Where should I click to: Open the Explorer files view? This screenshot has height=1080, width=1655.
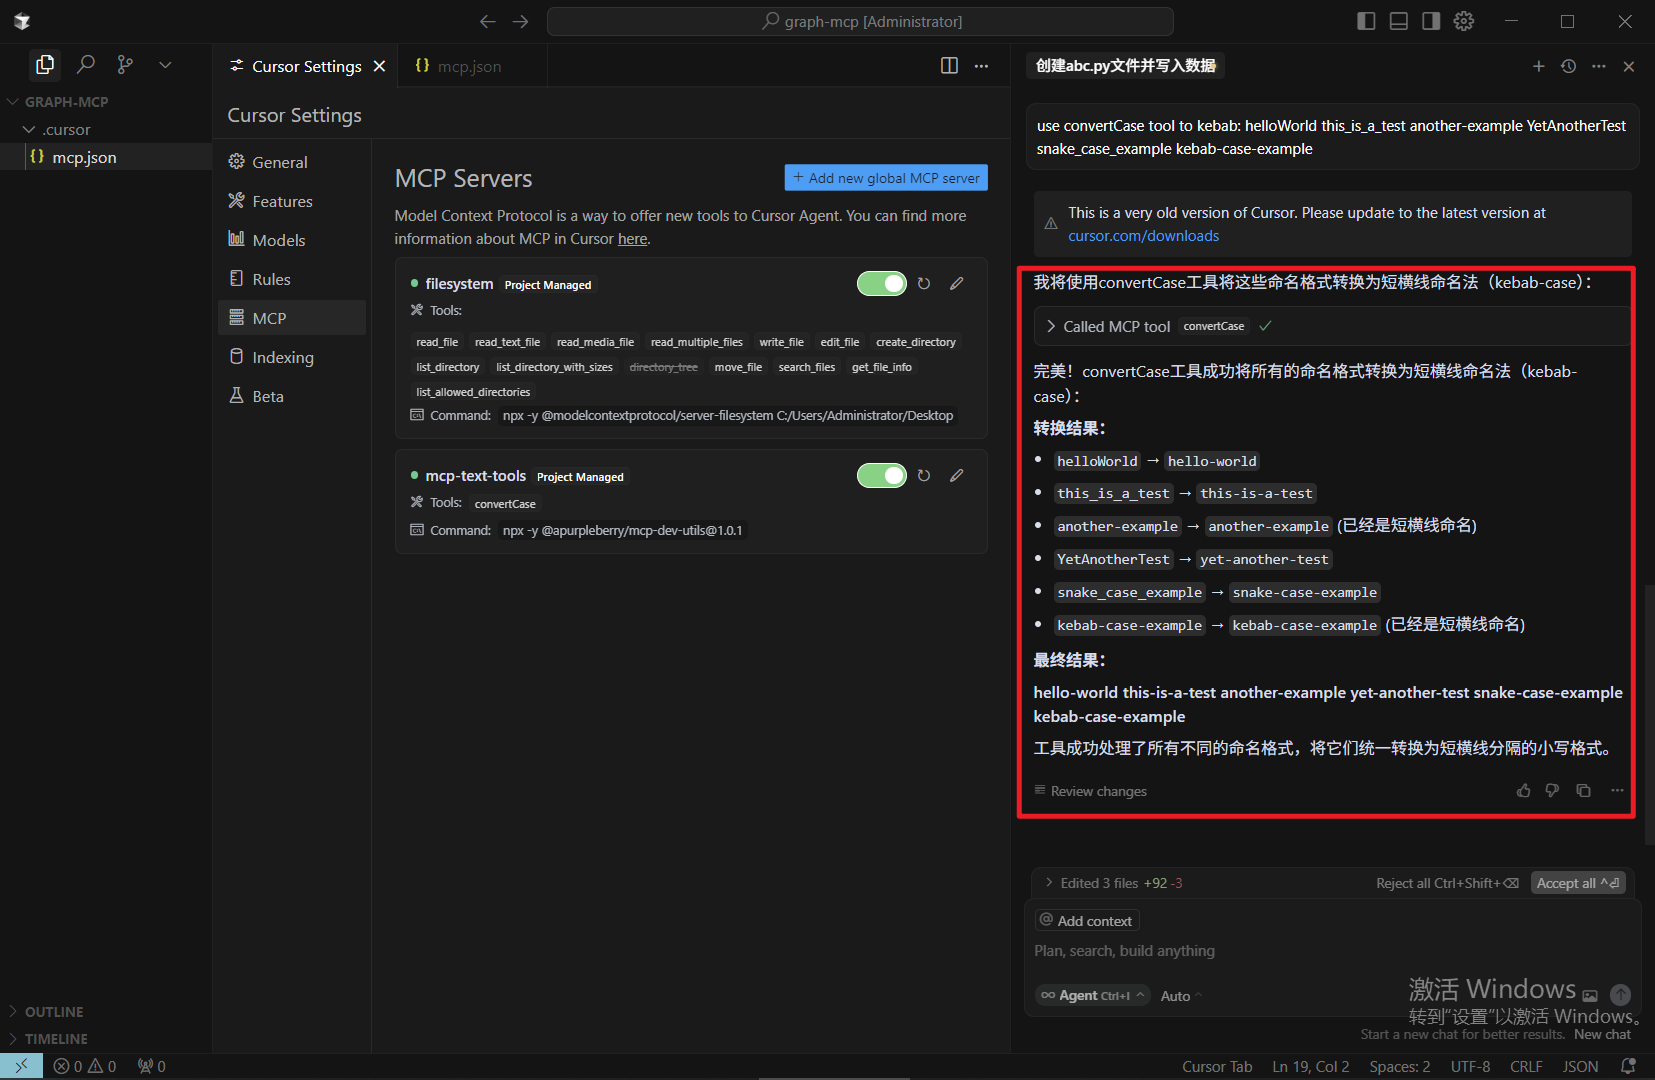[45, 65]
